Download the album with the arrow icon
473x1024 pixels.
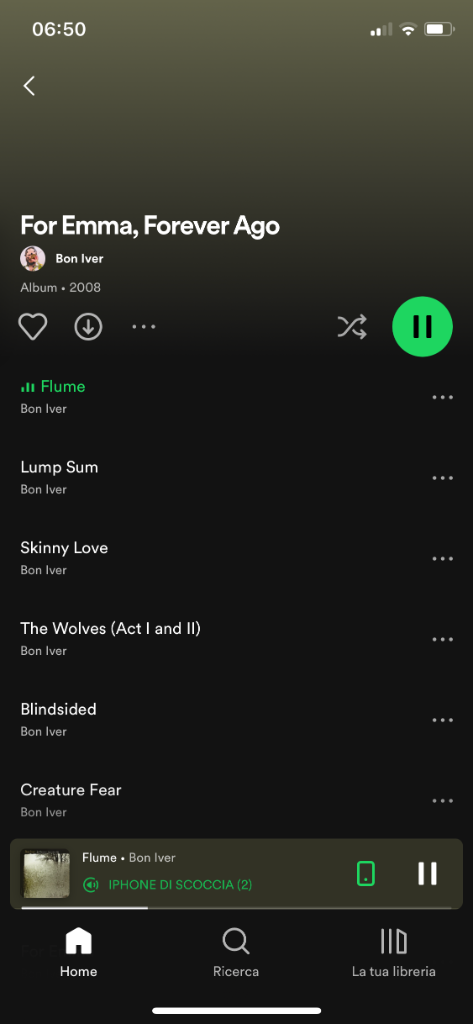pyautogui.click(x=88, y=327)
